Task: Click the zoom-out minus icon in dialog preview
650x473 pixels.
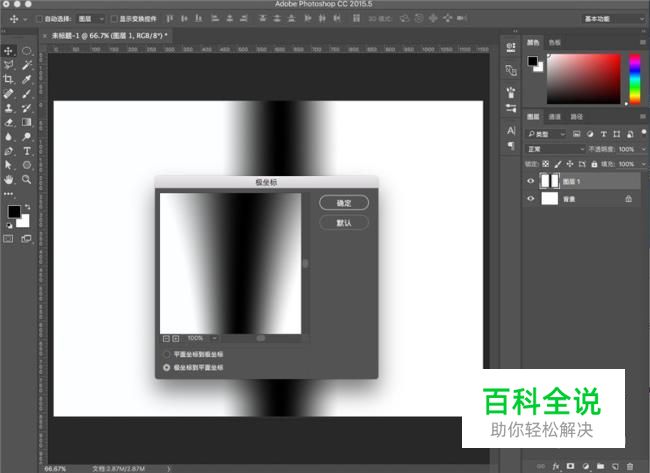Action: pos(166,338)
